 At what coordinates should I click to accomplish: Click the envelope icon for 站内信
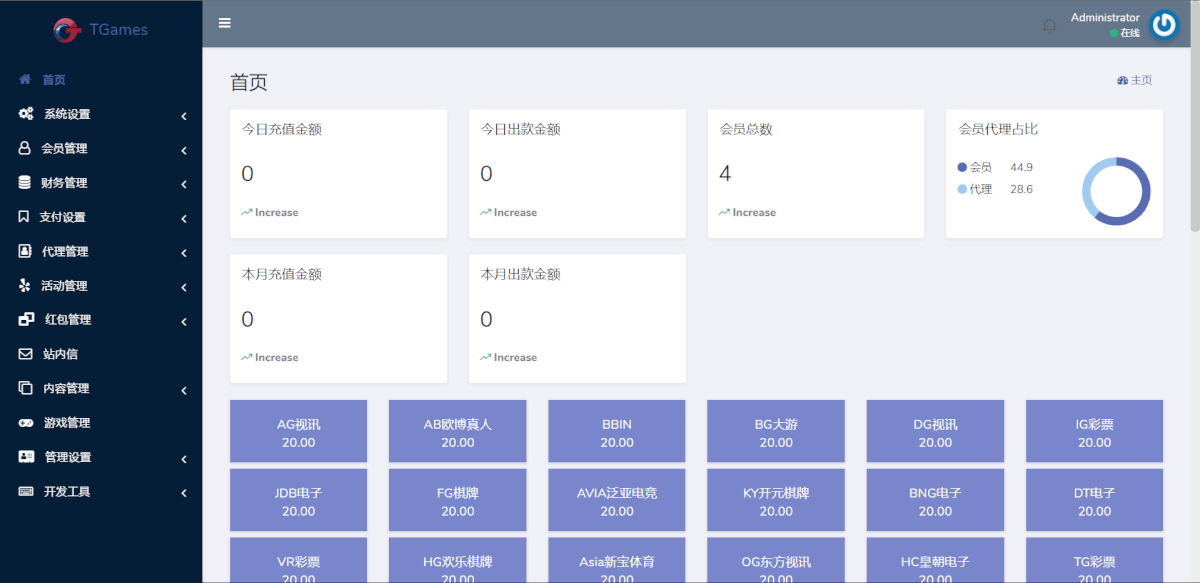coord(25,354)
